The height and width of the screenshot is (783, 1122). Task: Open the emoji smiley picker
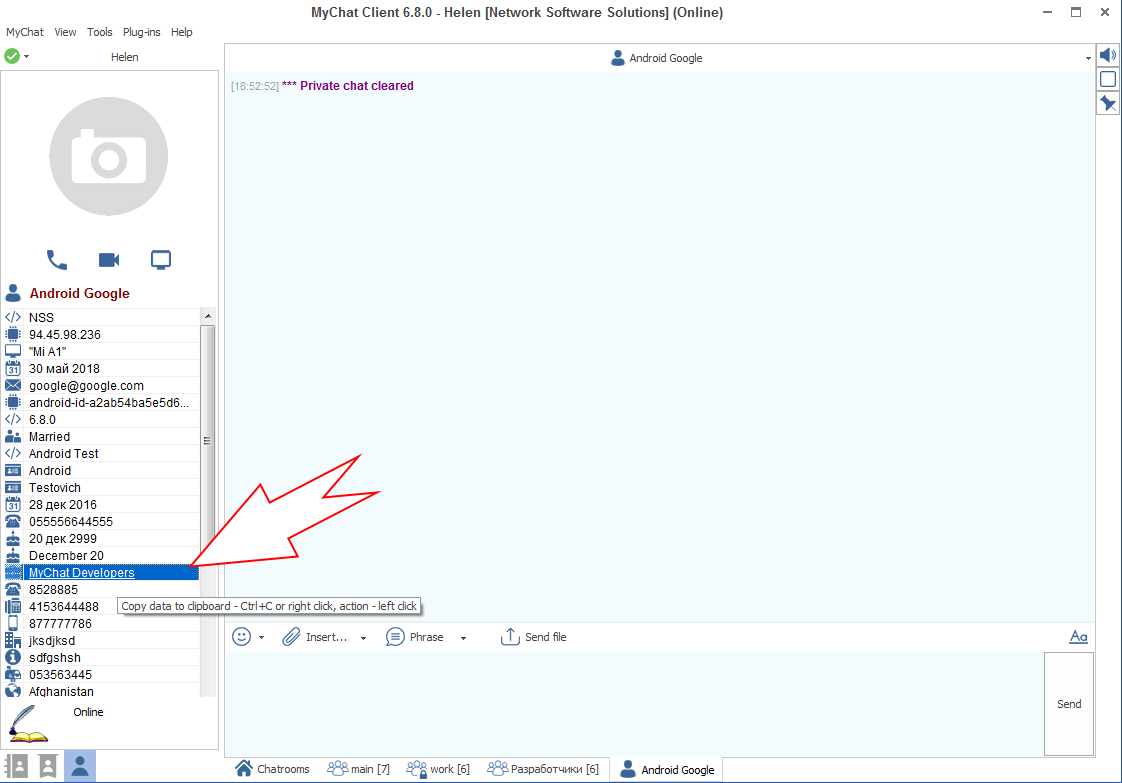[x=241, y=637]
